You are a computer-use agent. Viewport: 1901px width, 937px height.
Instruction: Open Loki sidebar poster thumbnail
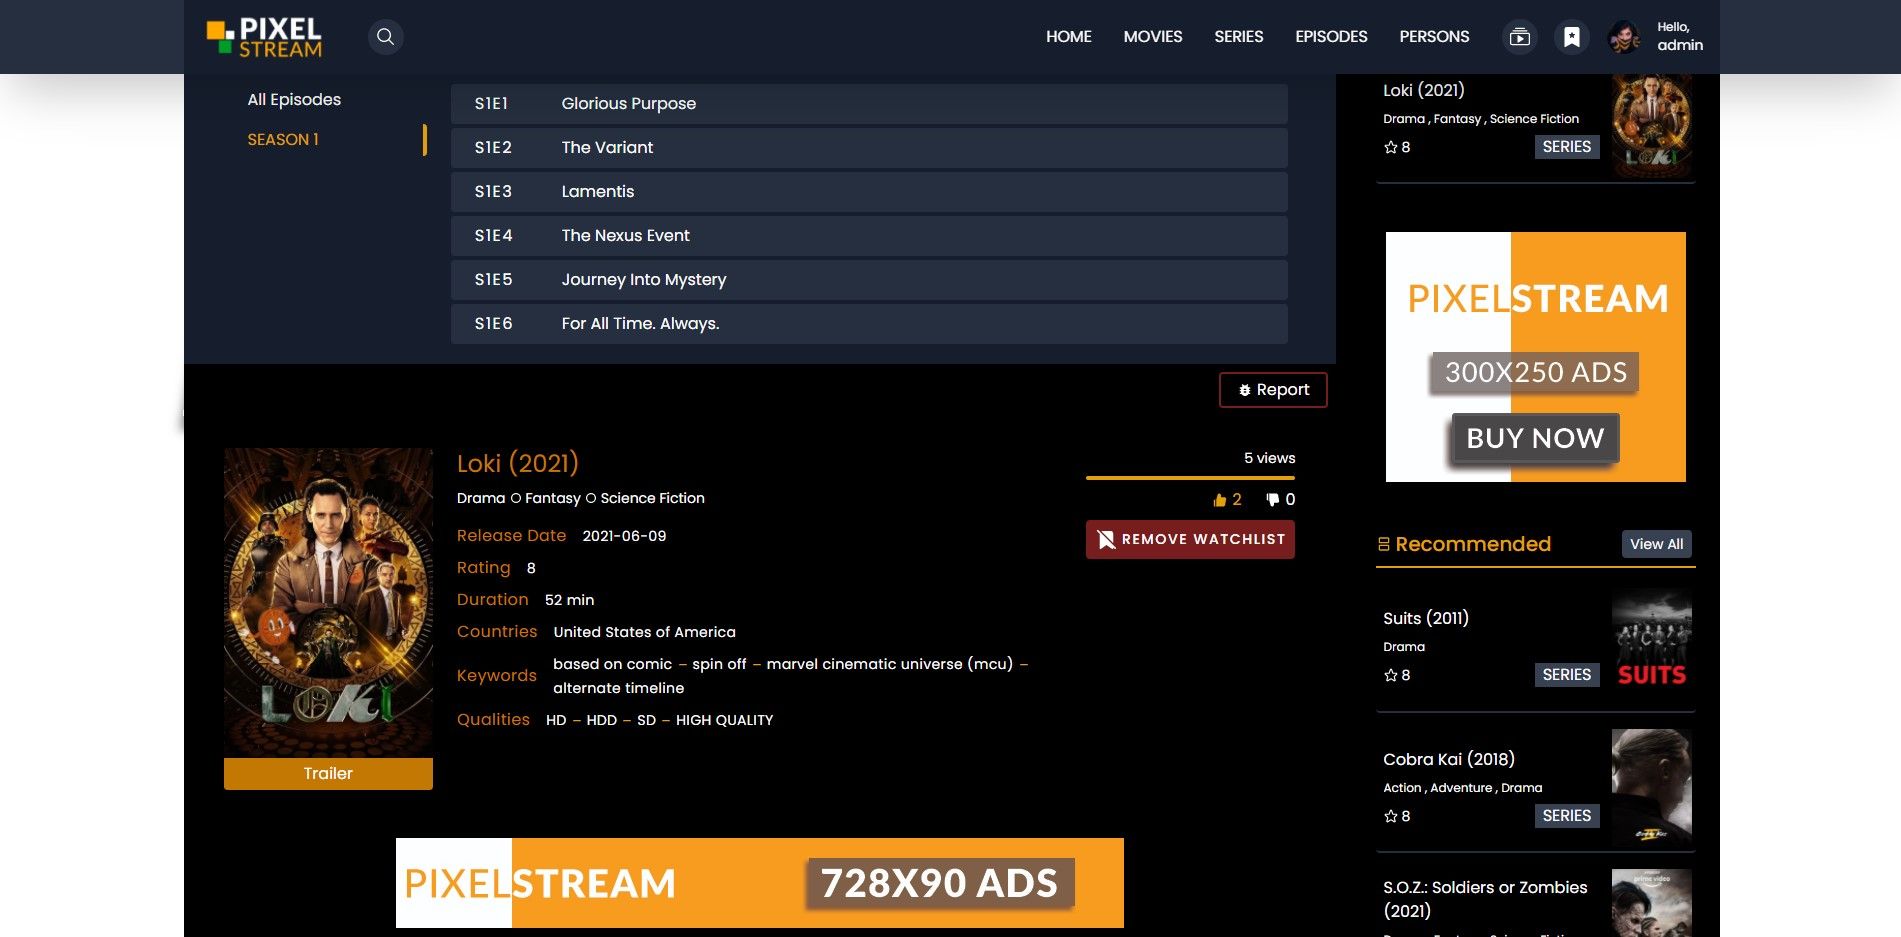[1652, 125]
